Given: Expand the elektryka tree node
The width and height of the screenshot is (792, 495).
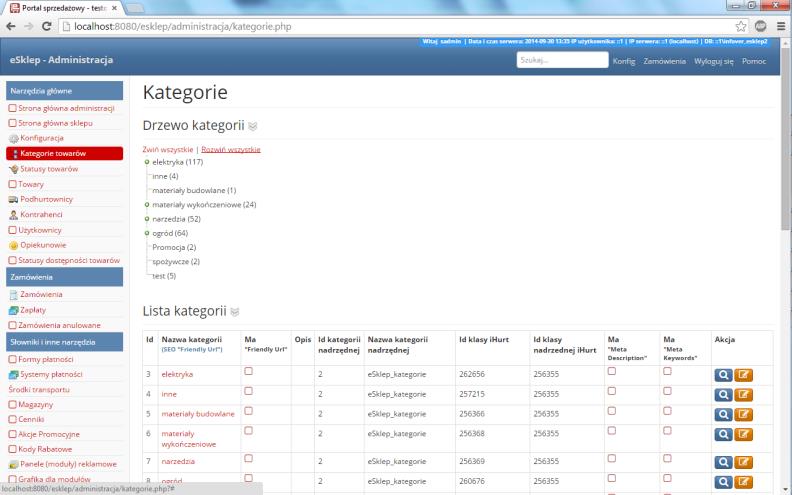Looking at the screenshot, I should 147,162.
